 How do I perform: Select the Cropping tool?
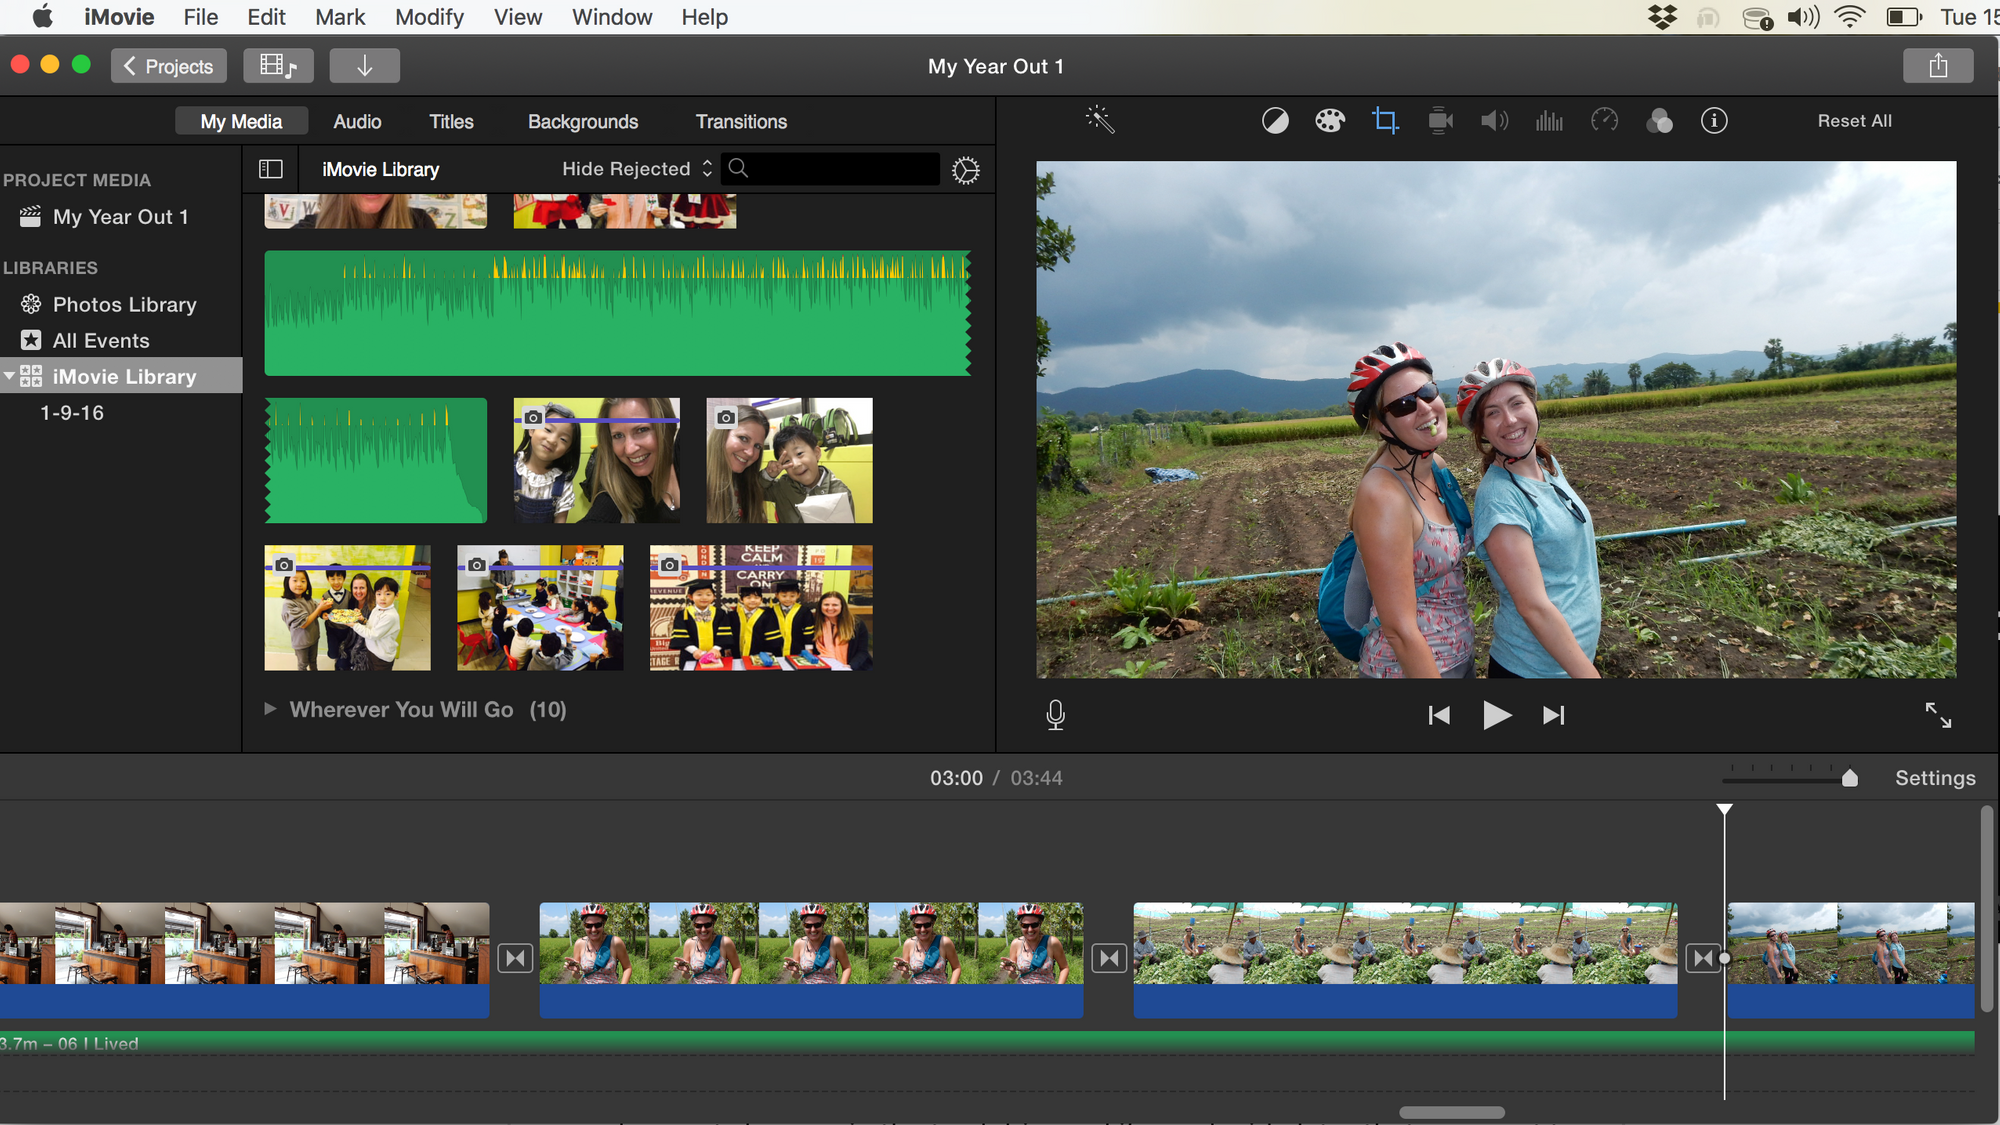click(1385, 121)
